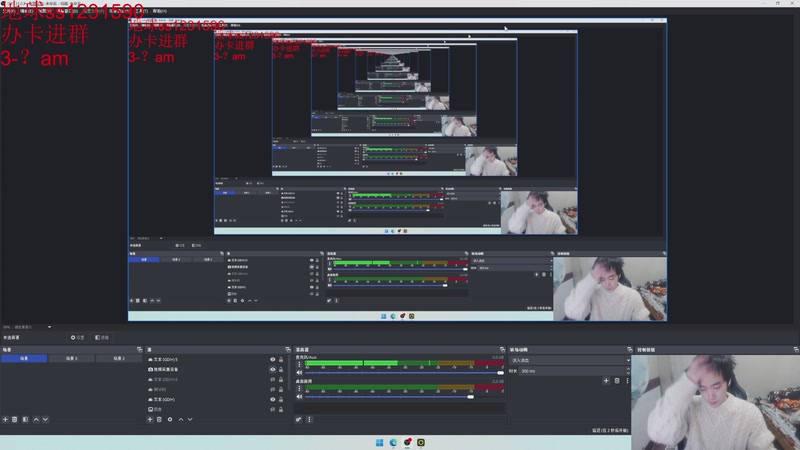800x450 pixels.
Task: Move the selected source down
Action: point(190,419)
